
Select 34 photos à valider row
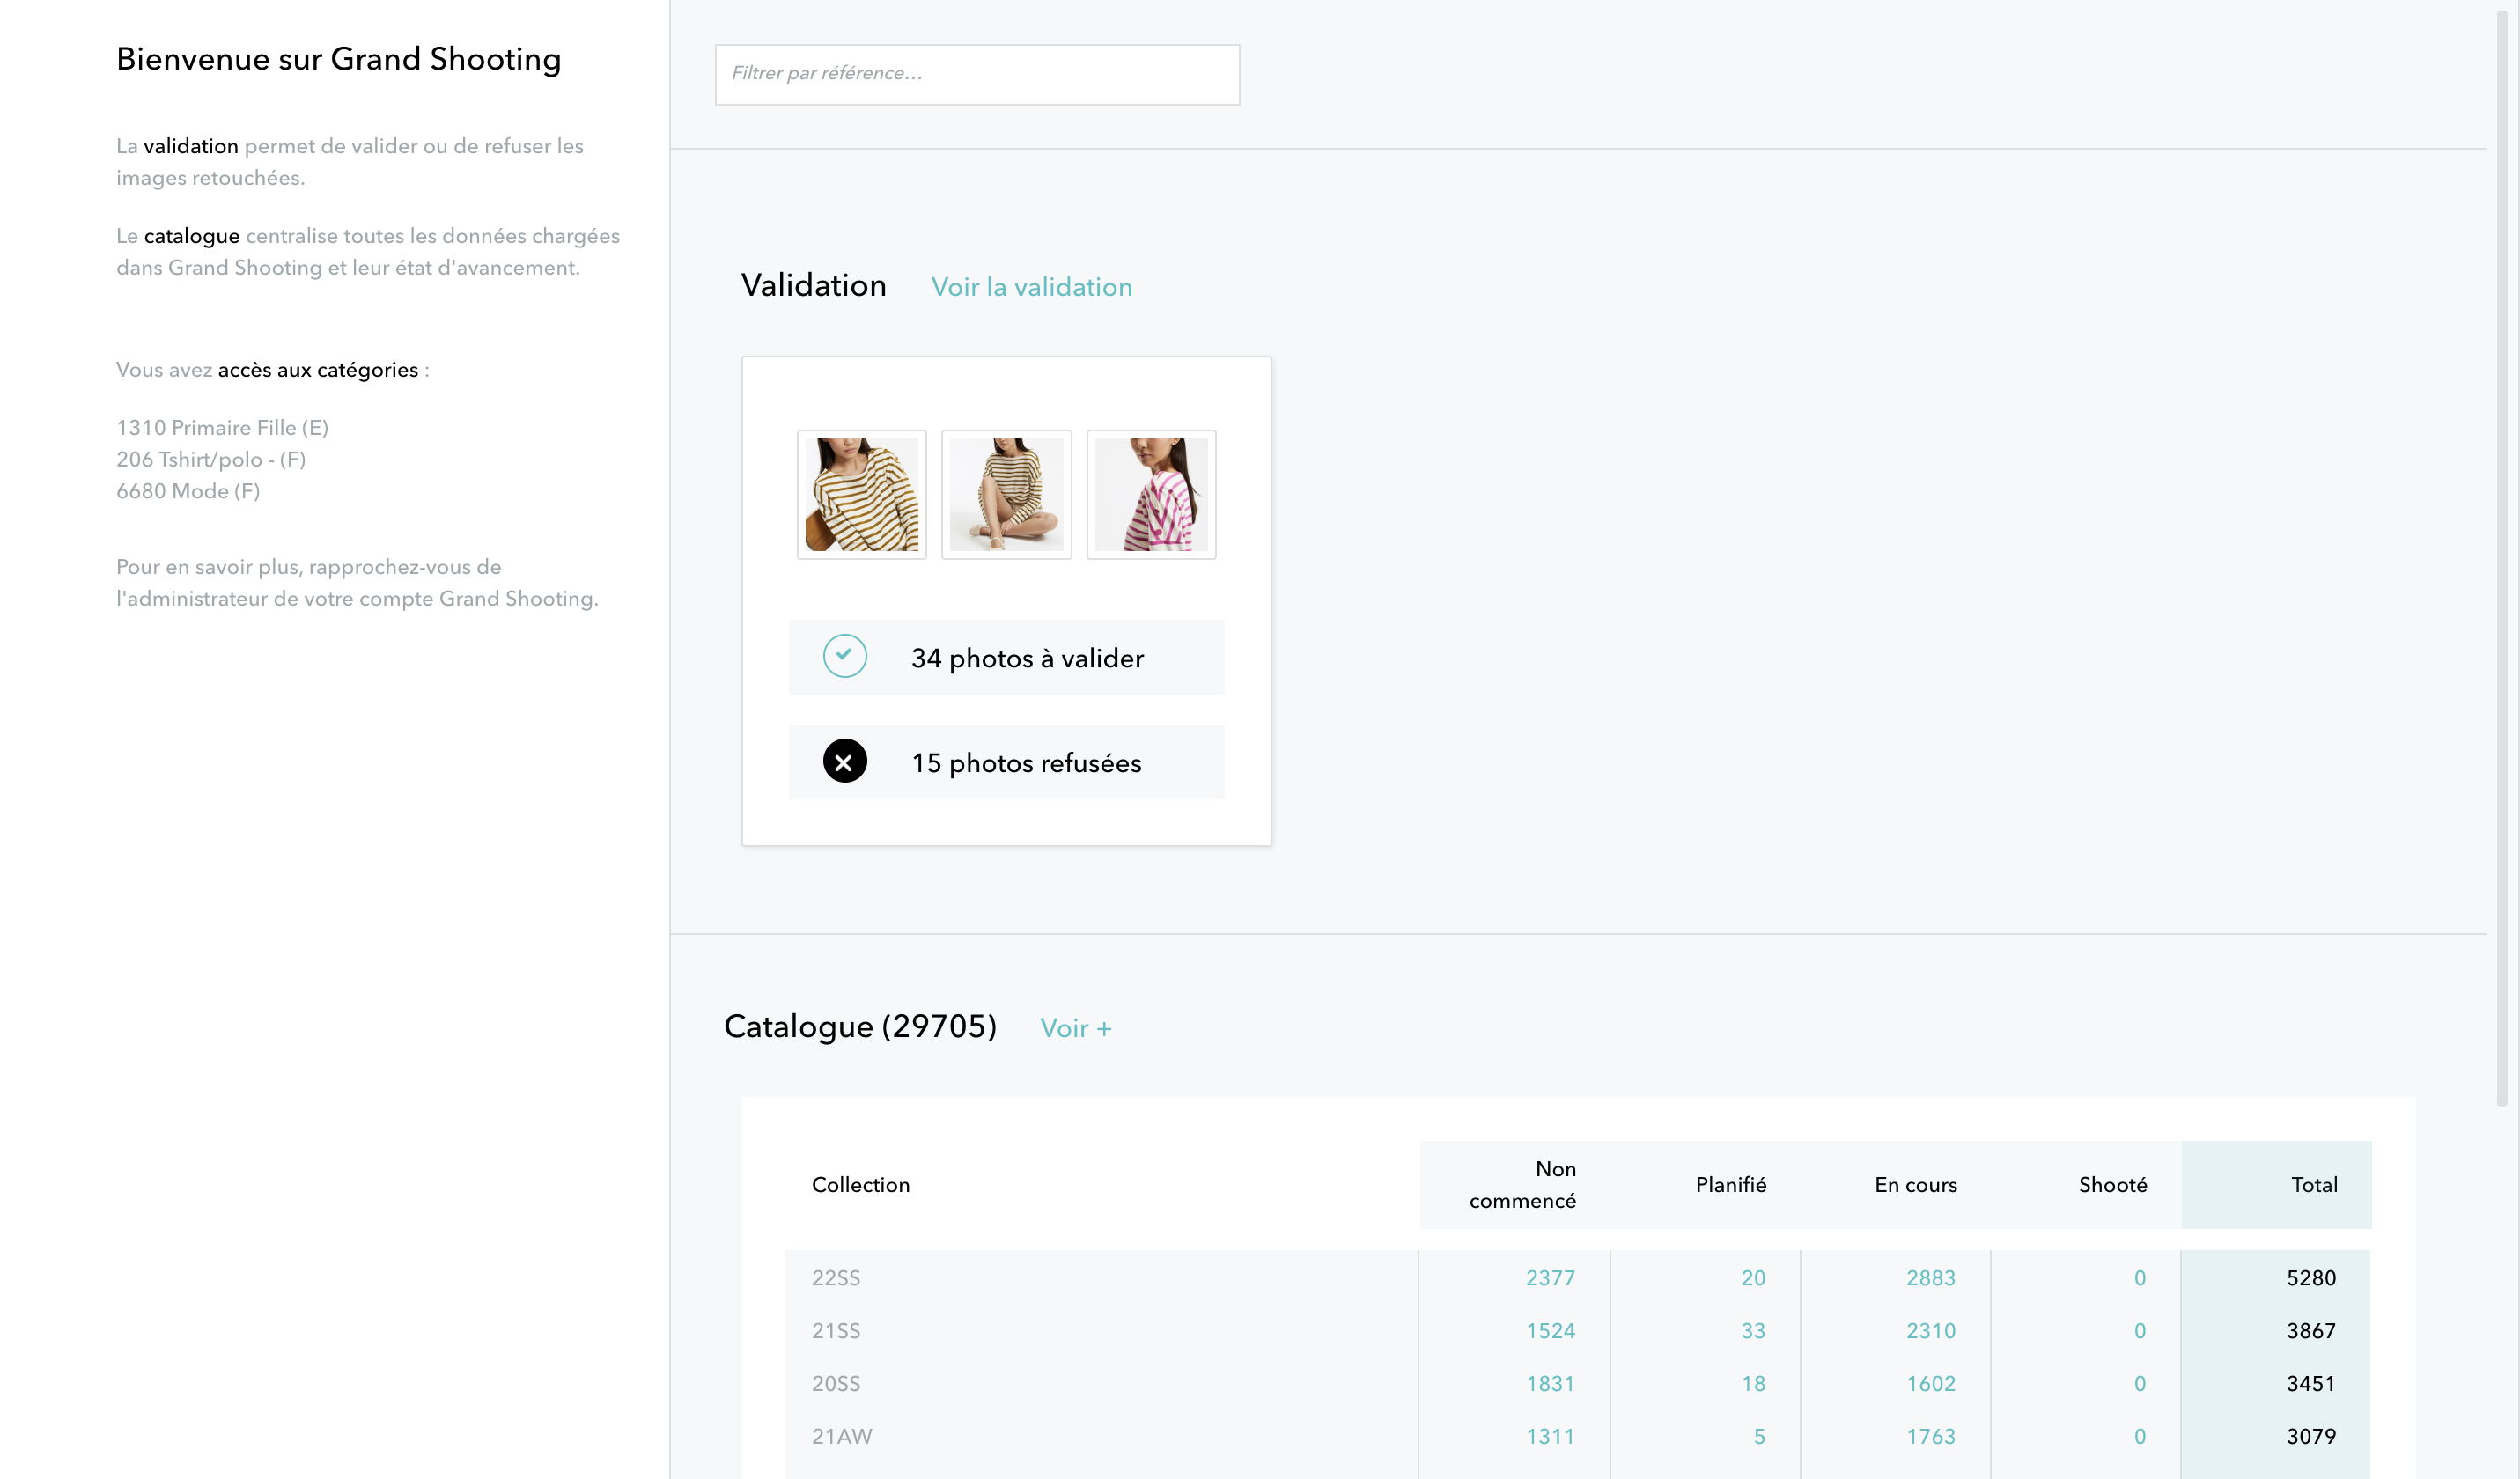point(1026,658)
